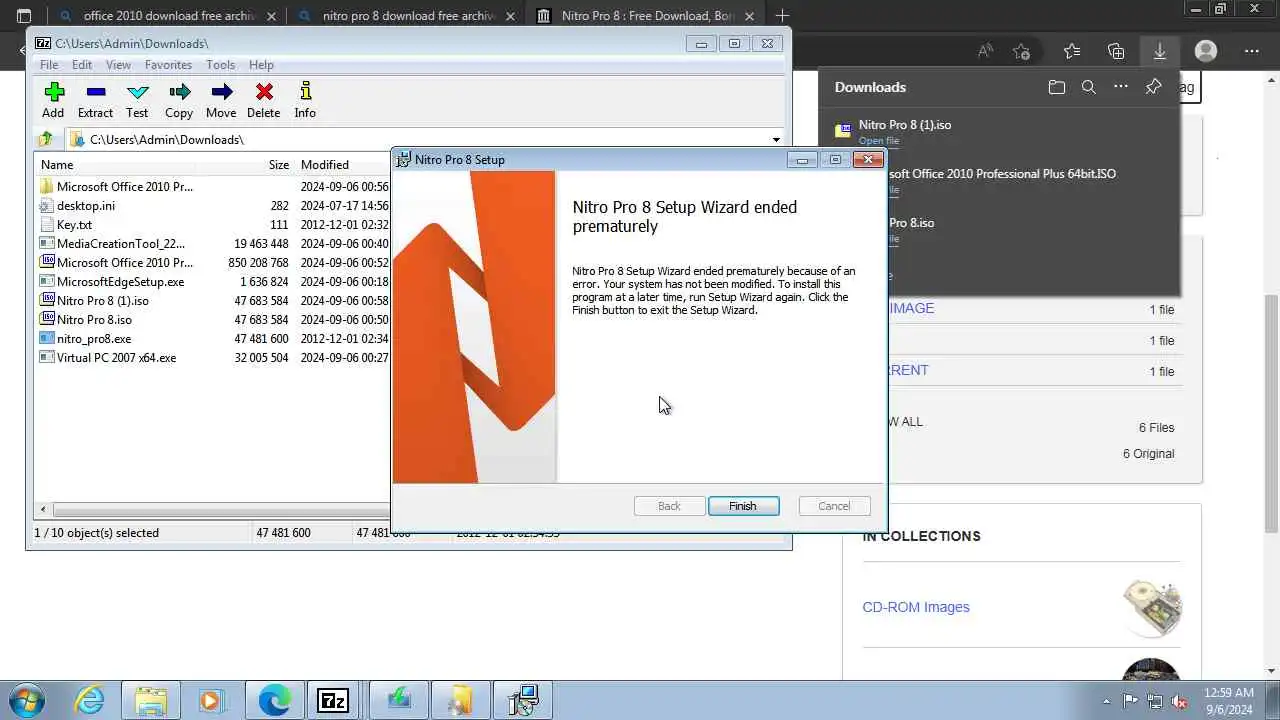The image size is (1280, 720).
Task: Open file link under Nitro Pro 8 (1).iso
Action: tap(878, 141)
